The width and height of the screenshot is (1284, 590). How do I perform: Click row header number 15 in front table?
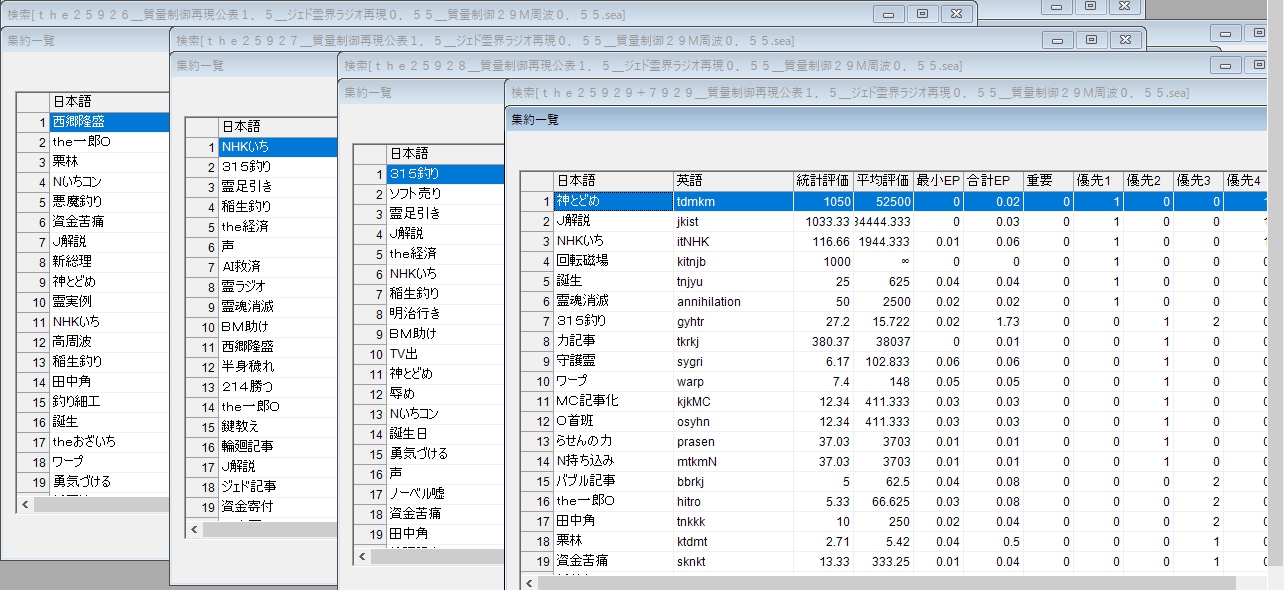click(537, 481)
